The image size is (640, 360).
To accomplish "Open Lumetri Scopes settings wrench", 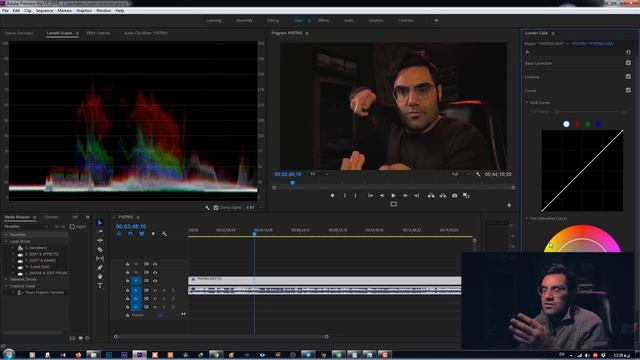I will pos(207,208).
